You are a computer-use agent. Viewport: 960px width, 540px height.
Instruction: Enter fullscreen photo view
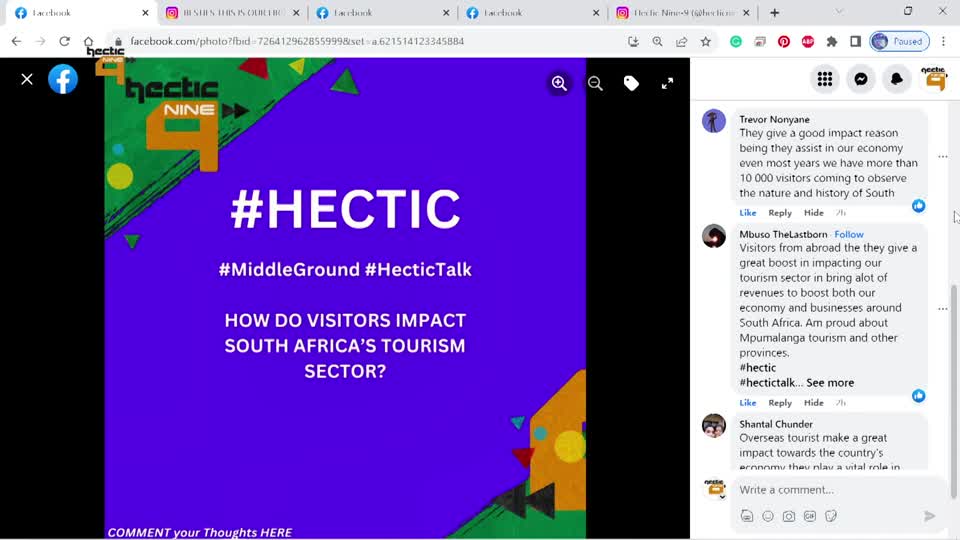667,84
